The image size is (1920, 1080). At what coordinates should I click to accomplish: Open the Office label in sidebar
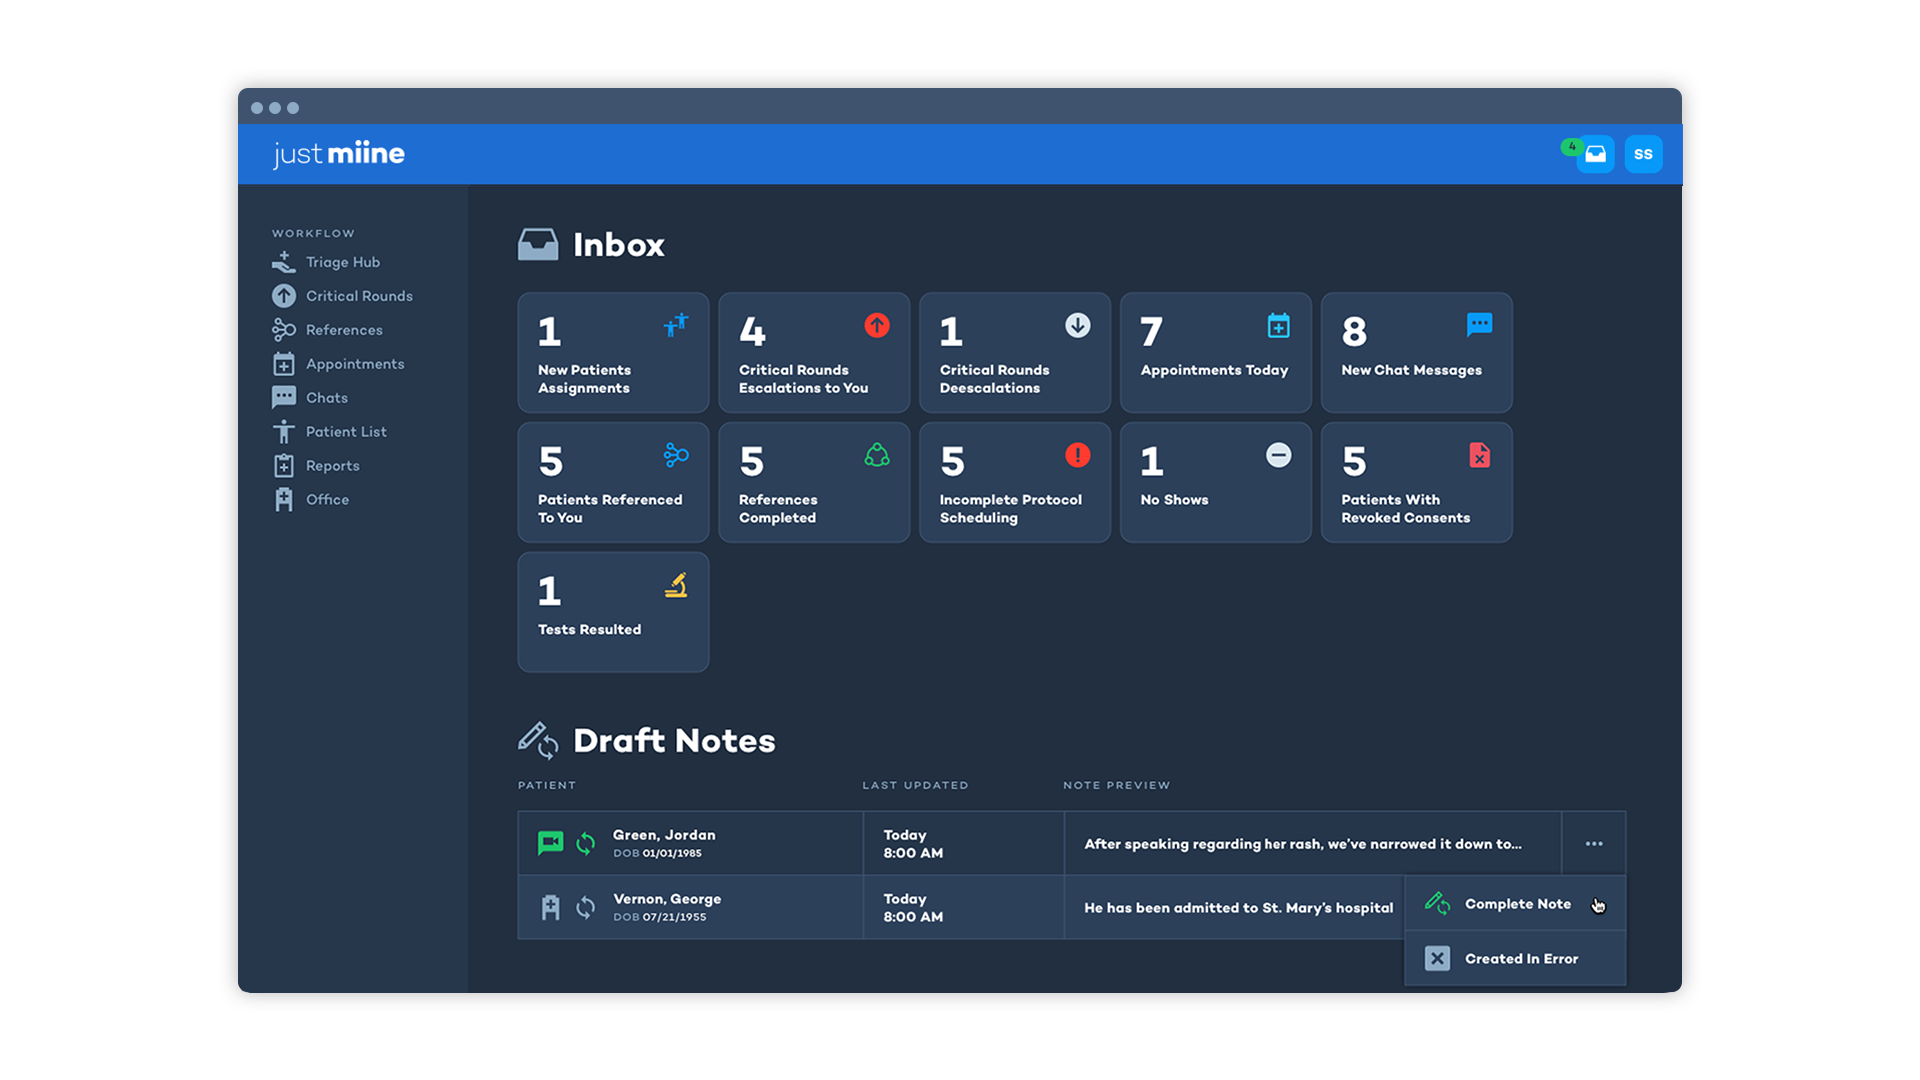[327, 500]
